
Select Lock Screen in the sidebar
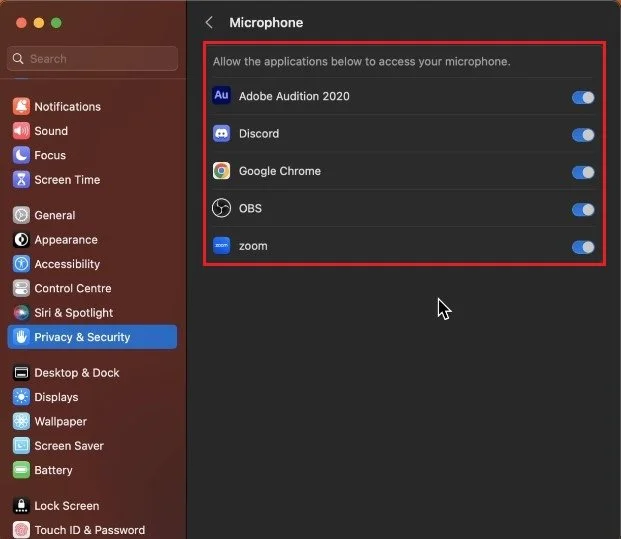point(92,506)
